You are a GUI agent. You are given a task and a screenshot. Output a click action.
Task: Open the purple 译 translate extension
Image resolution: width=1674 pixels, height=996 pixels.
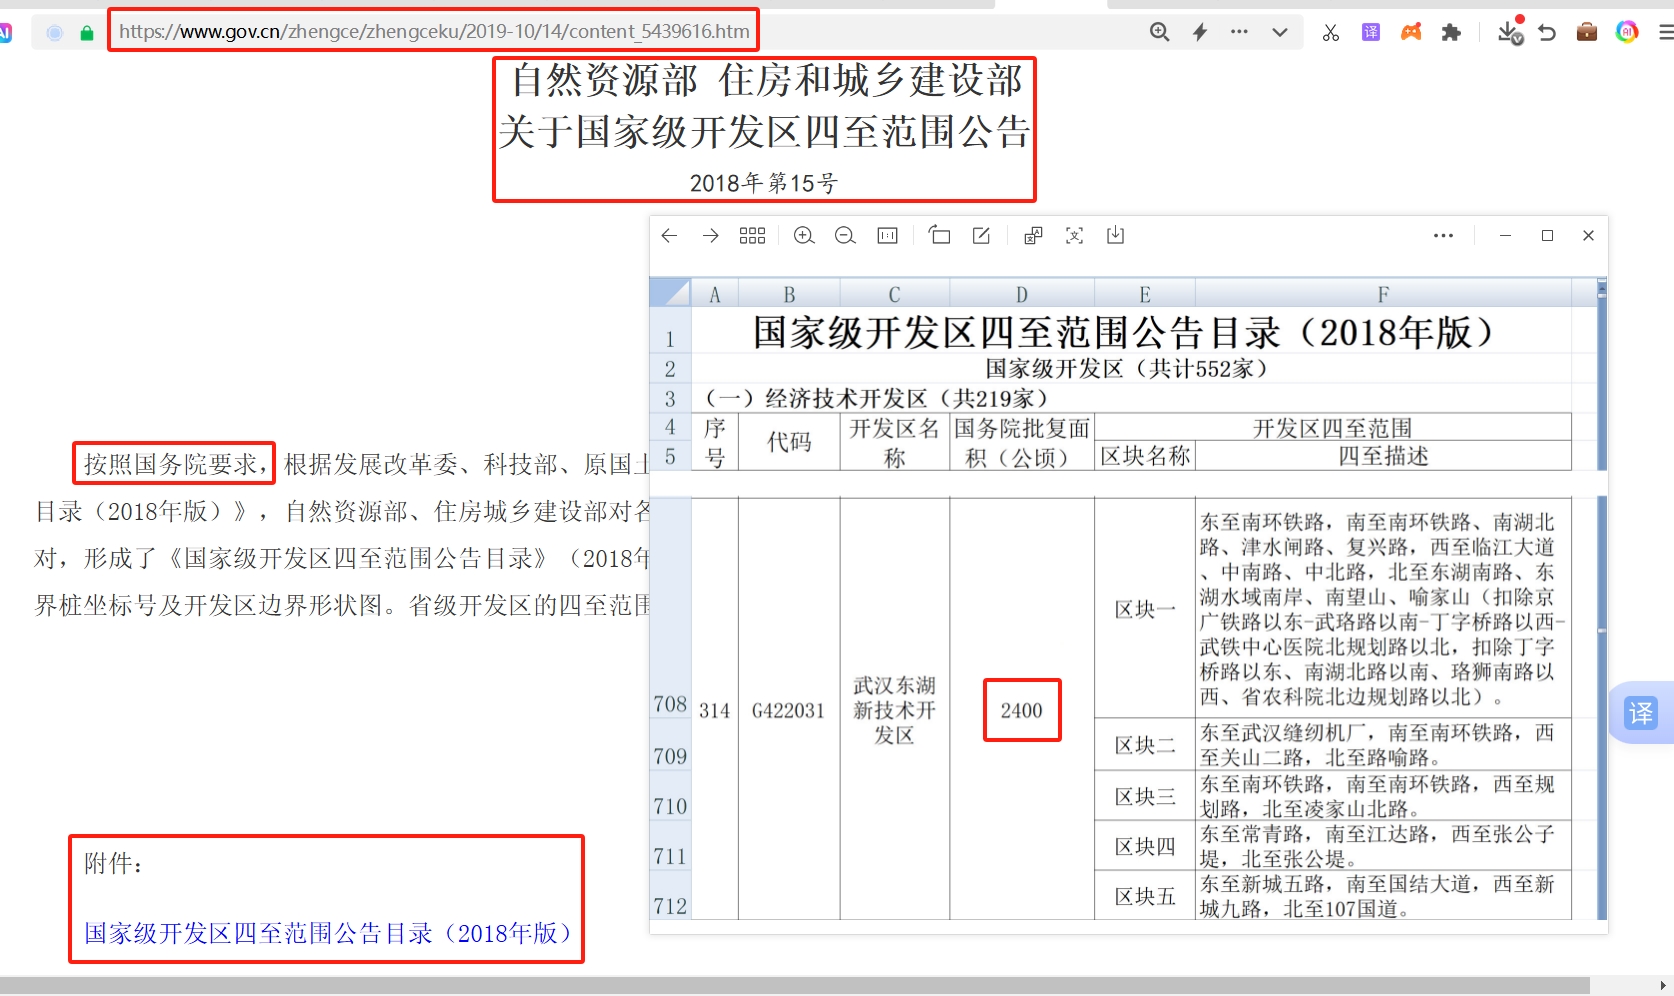(1370, 31)
